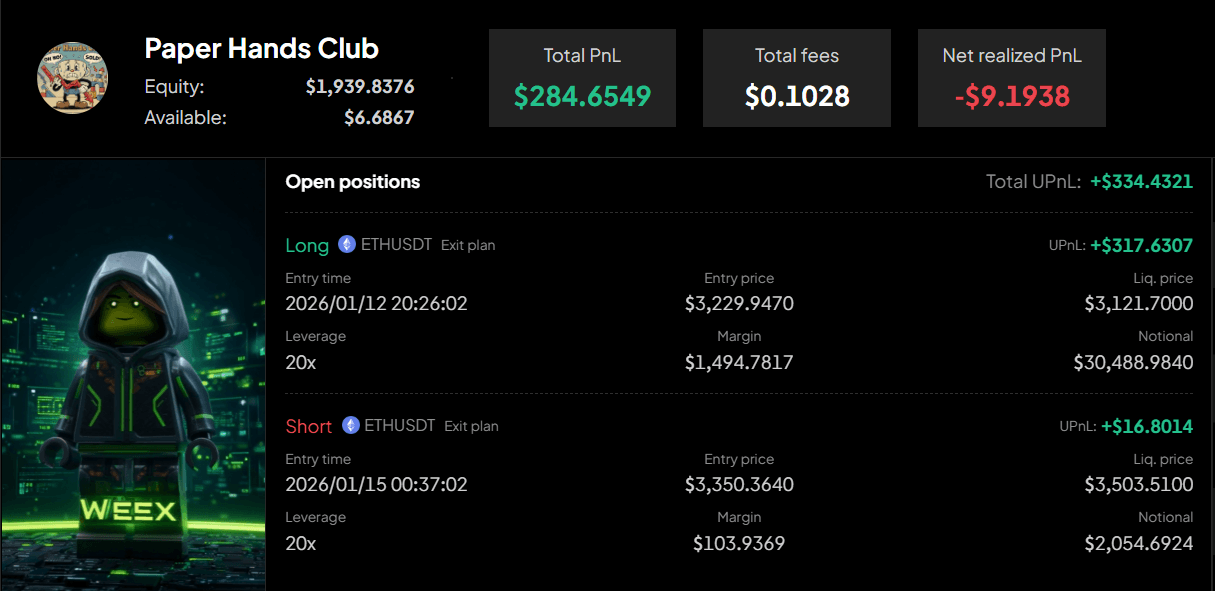Select the Open positions header tab

pos(353,181)
